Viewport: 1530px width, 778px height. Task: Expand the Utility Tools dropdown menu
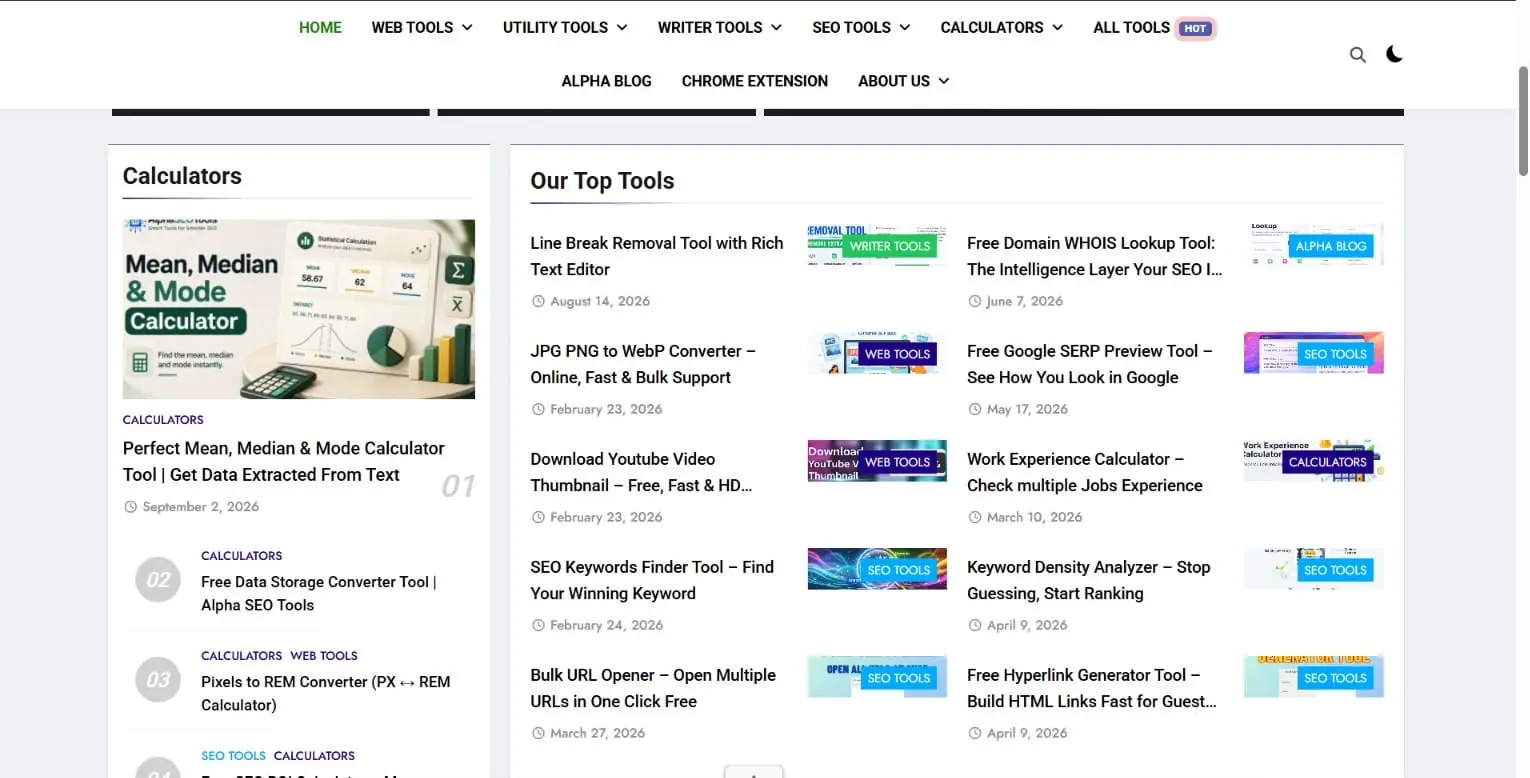(565, 28)
